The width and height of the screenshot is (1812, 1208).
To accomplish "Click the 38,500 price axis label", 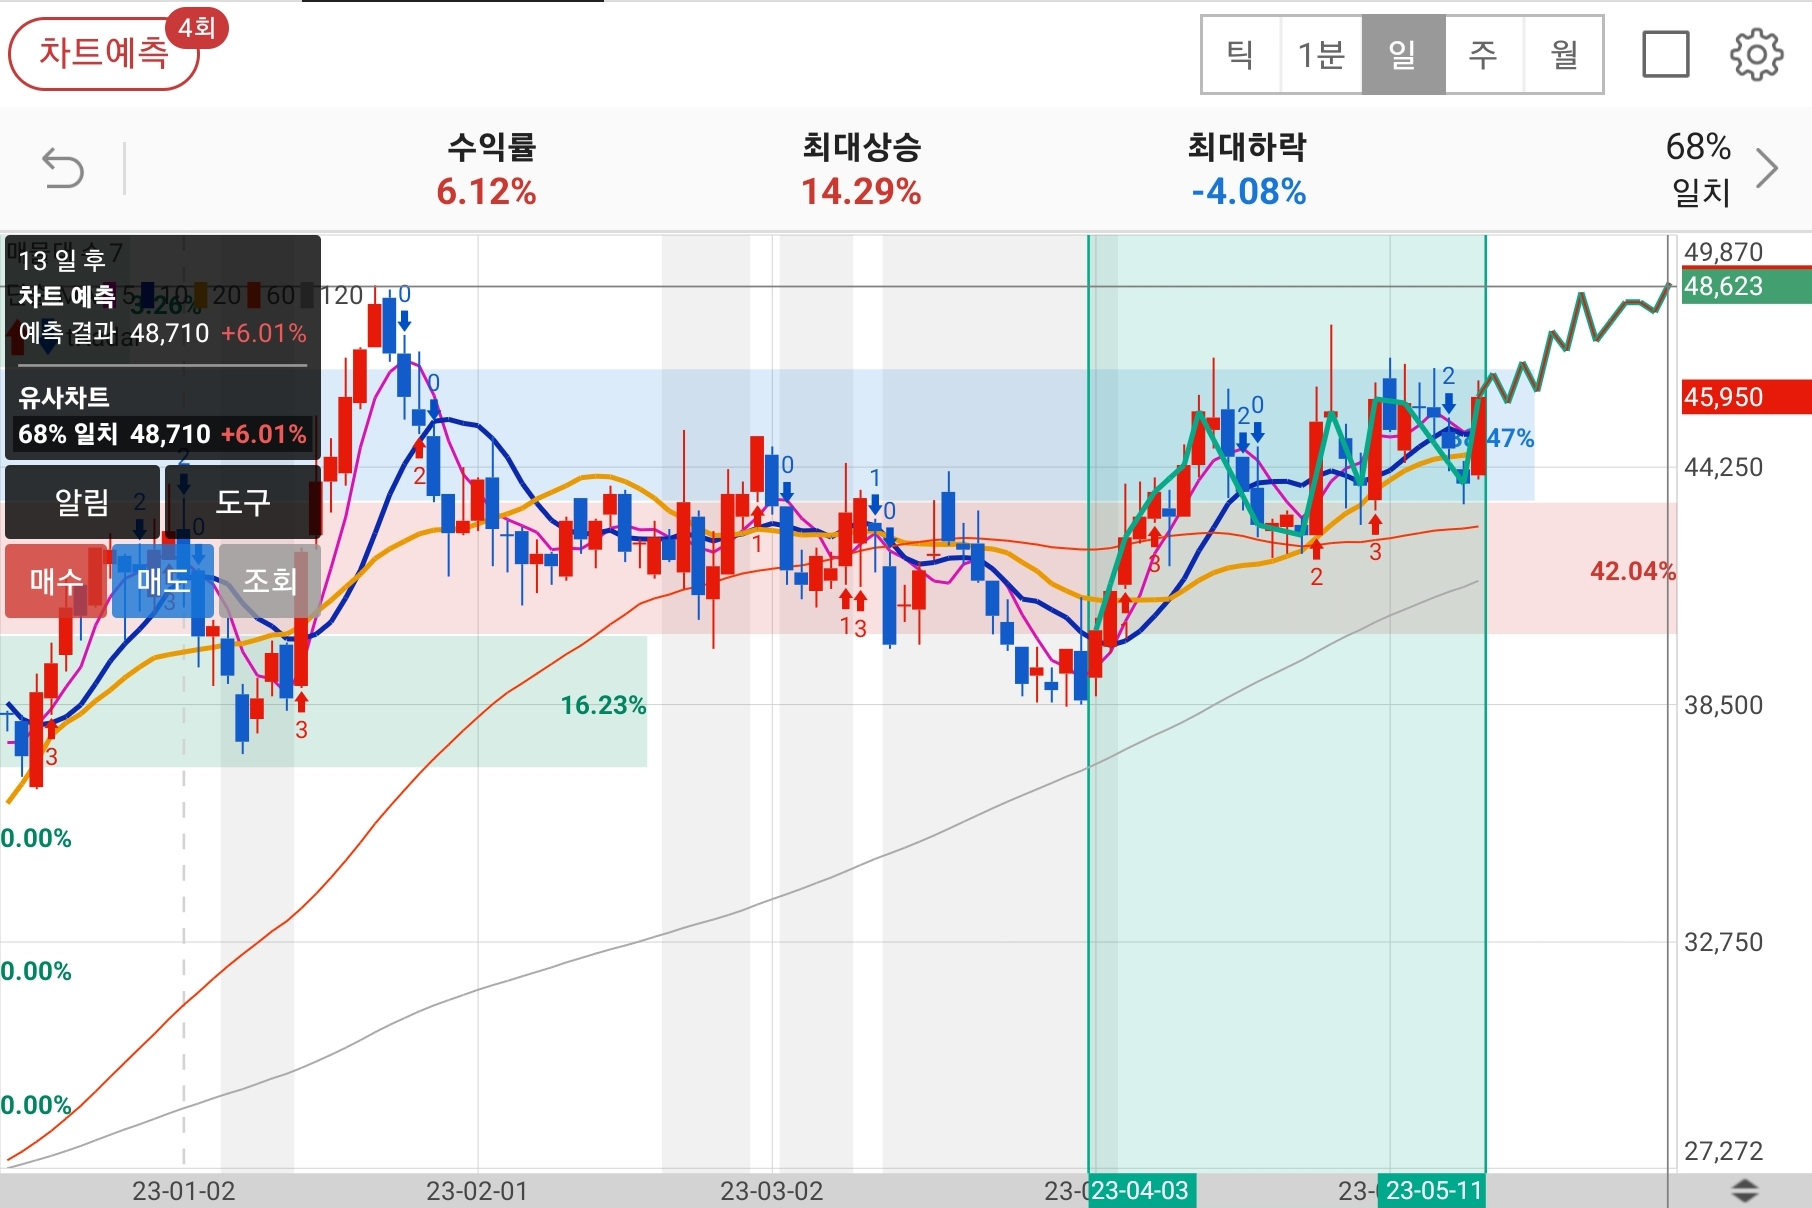I will click(x=1724, y=705).
